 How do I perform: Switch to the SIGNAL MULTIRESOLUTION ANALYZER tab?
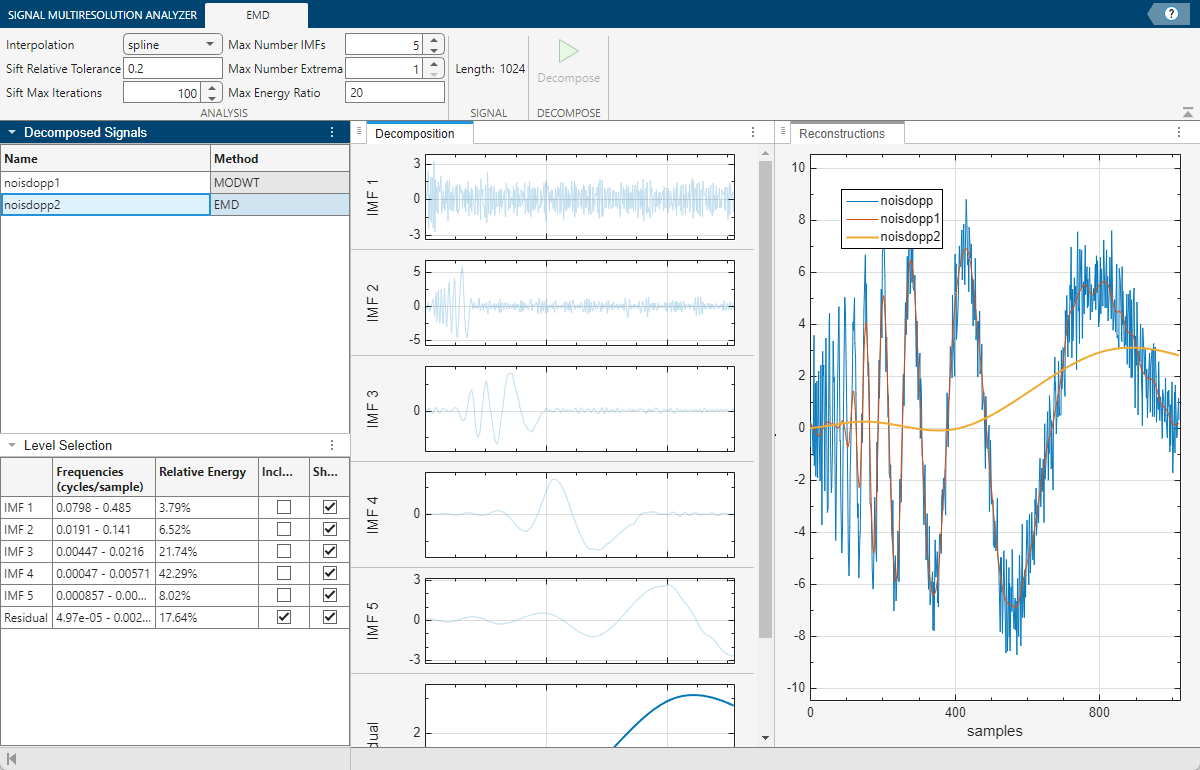(103, 15)
